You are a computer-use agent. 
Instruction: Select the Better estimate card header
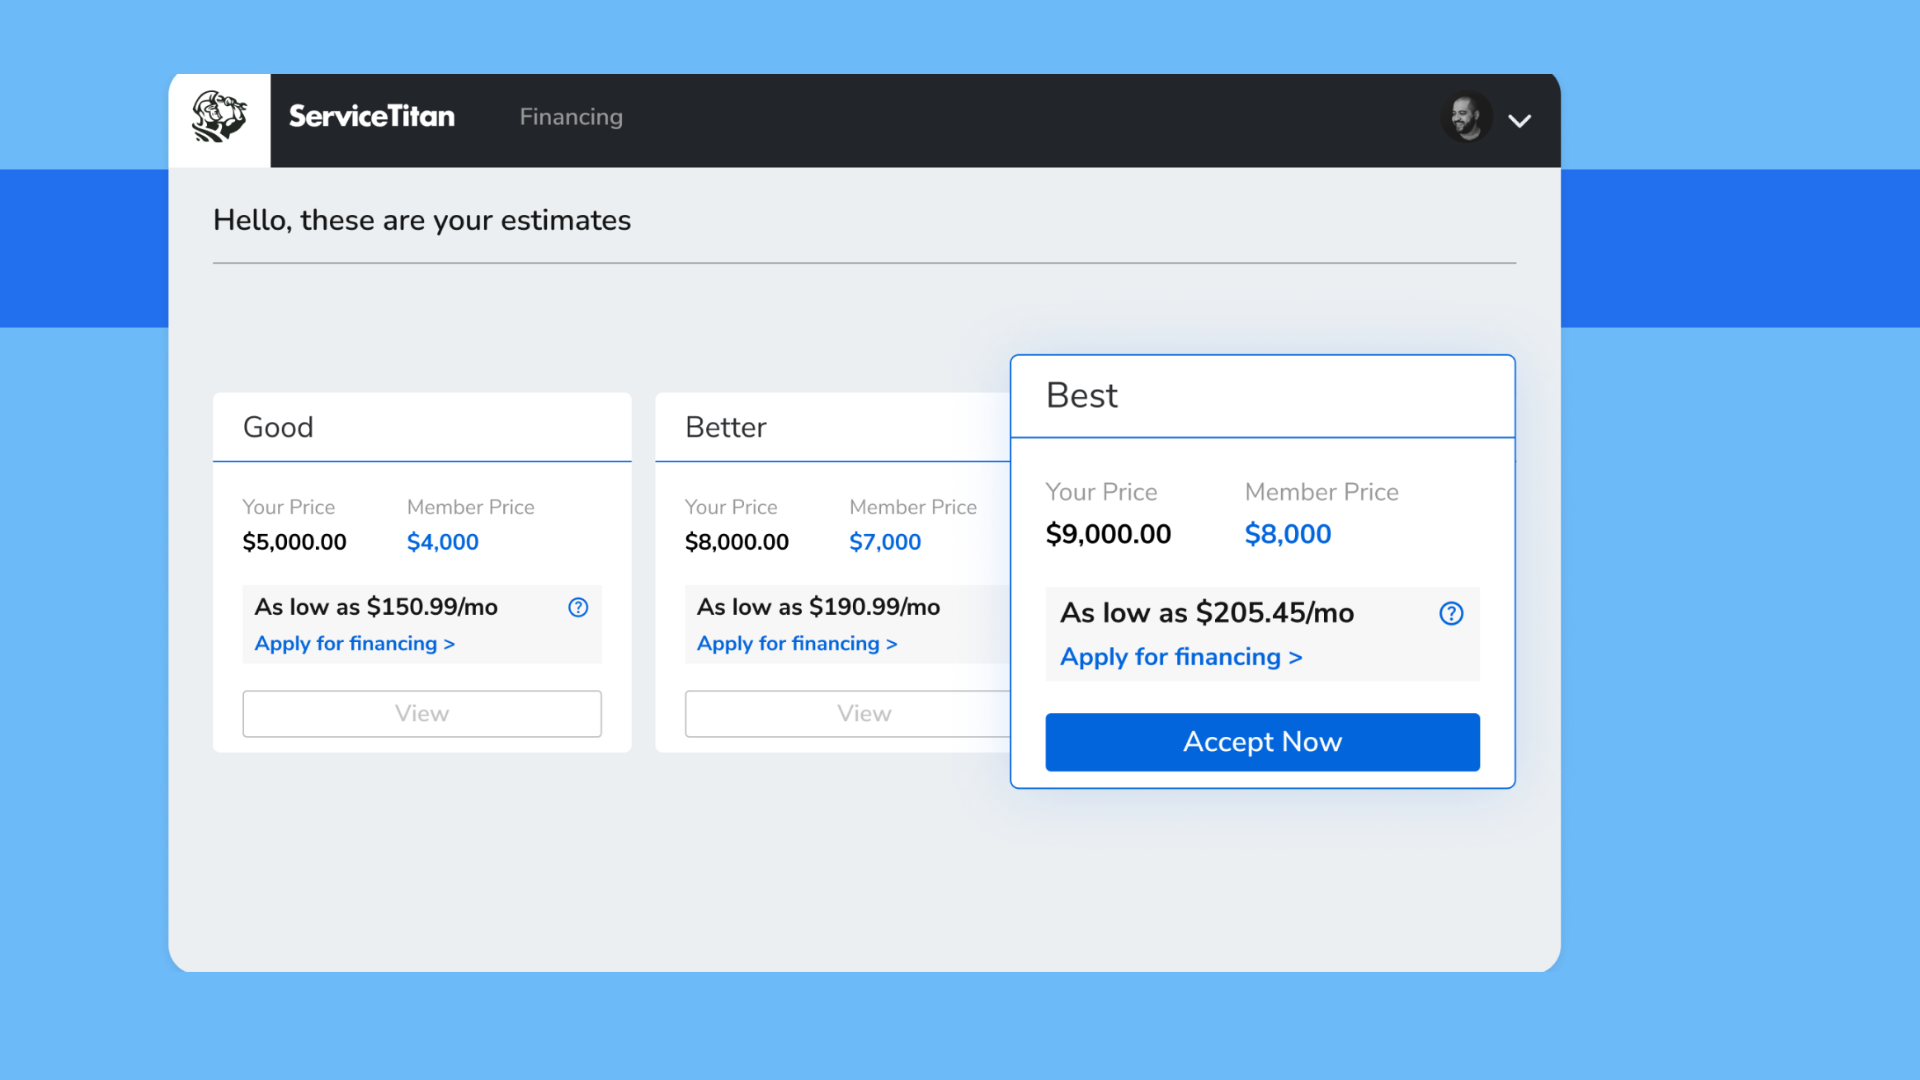pyautogui.click(x=726, y=427)
